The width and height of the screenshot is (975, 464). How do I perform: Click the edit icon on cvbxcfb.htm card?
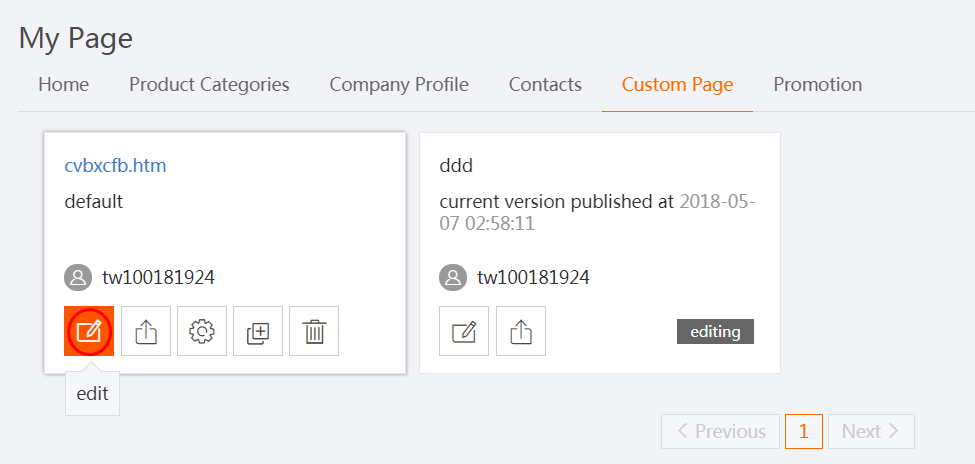(89, 331)
